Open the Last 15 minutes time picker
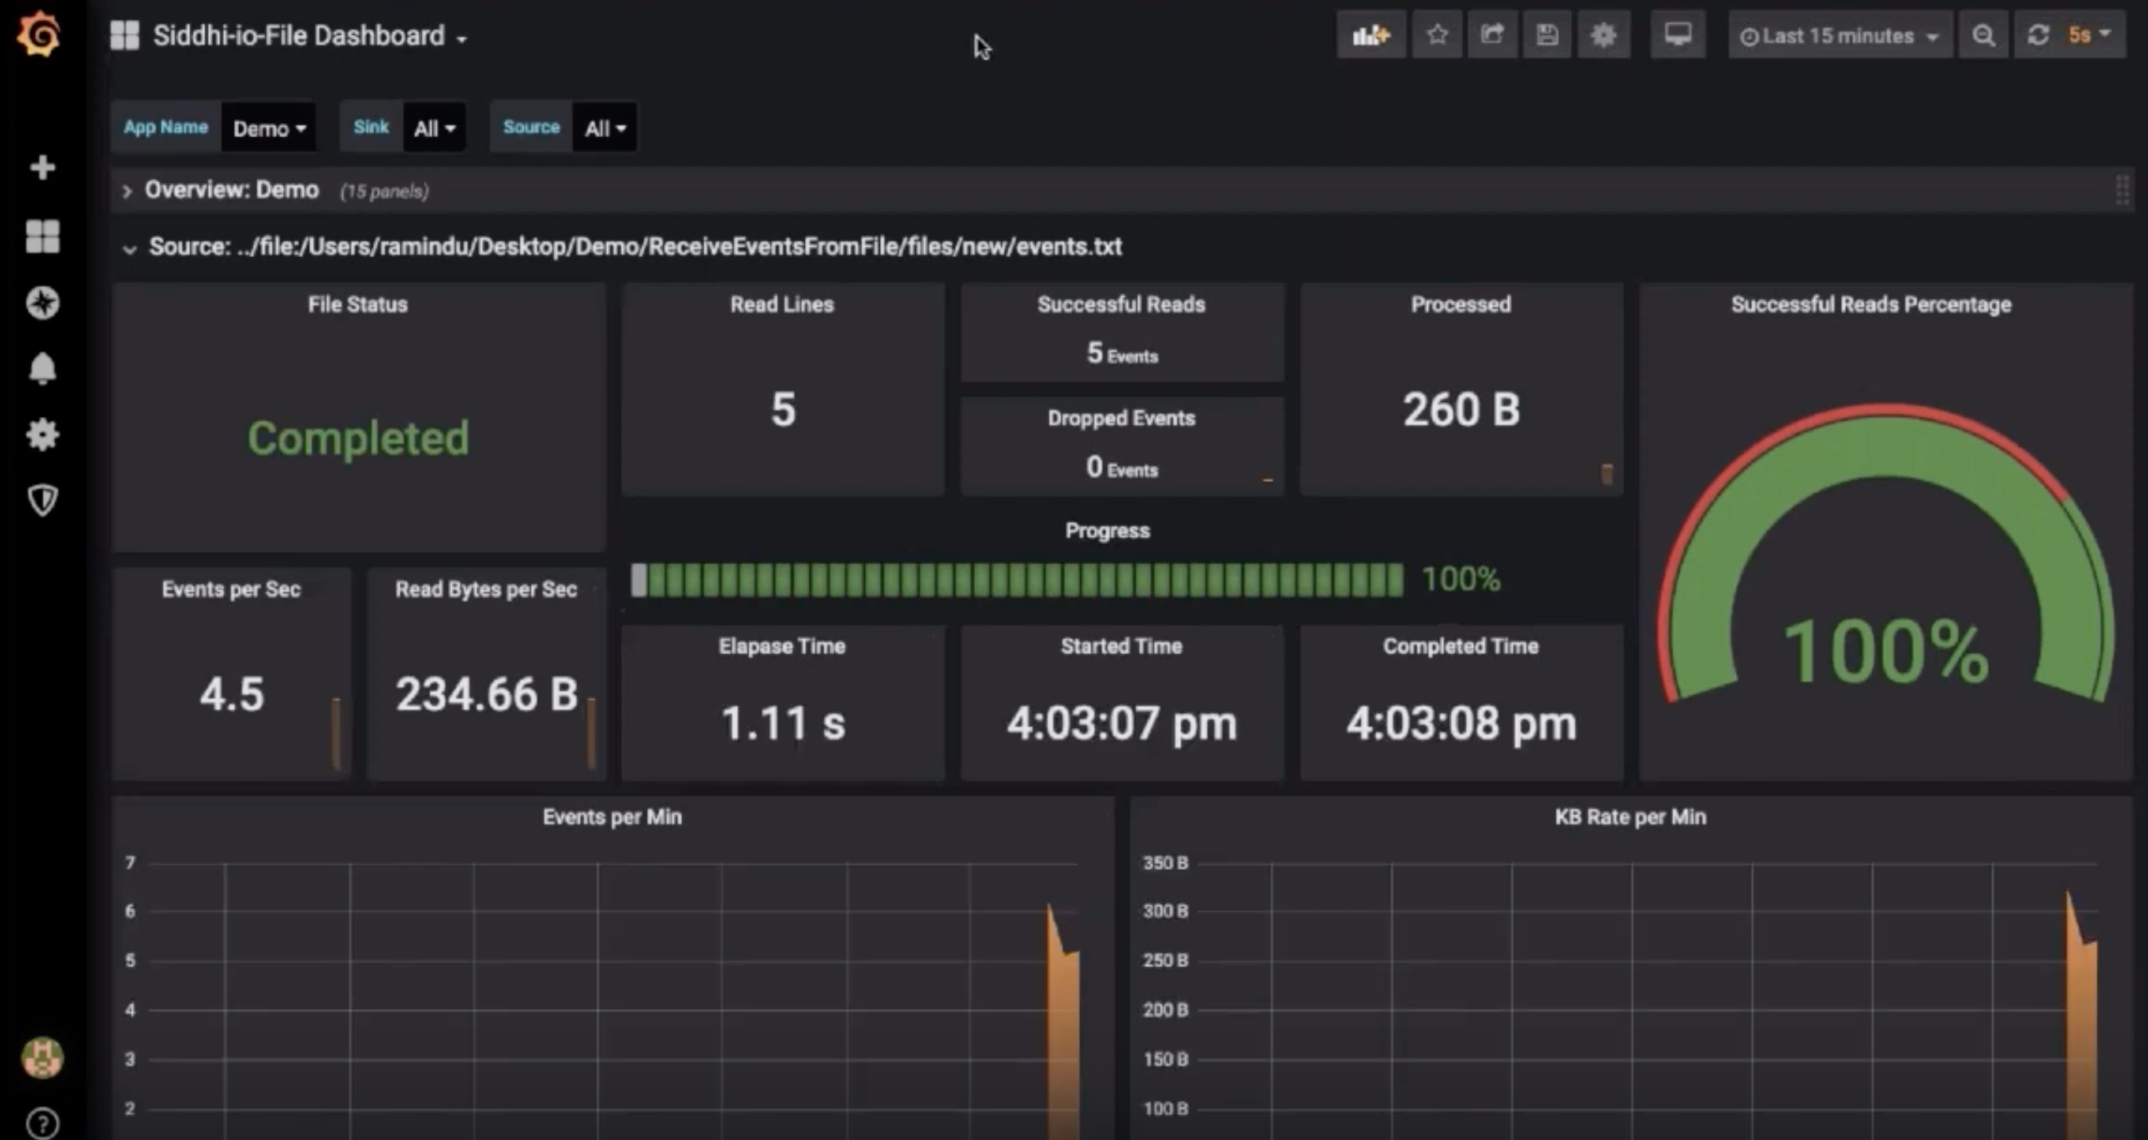2148x1140 pixels. tap(1839, 36)
